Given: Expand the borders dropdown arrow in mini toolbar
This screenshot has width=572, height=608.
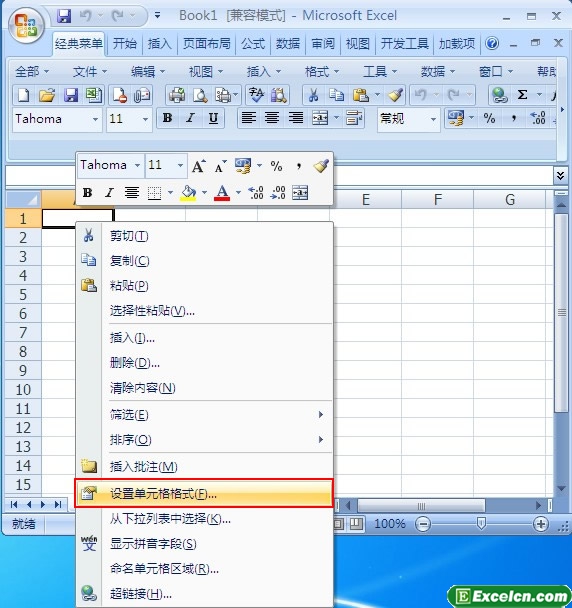Looking at the screenshot, I should pos(170,192).
